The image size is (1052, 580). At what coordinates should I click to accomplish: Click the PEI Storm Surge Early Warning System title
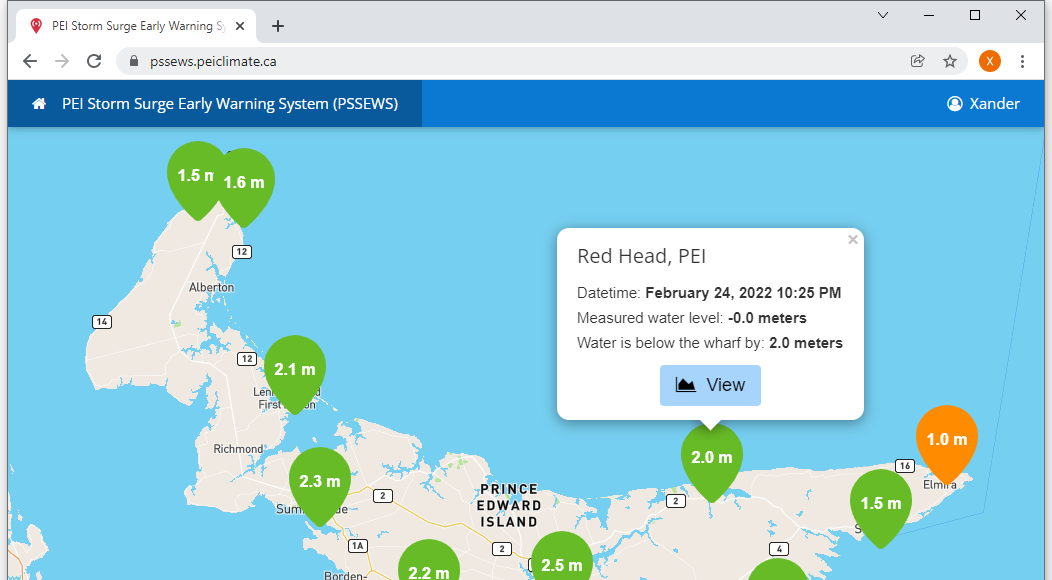pos(230,104)
